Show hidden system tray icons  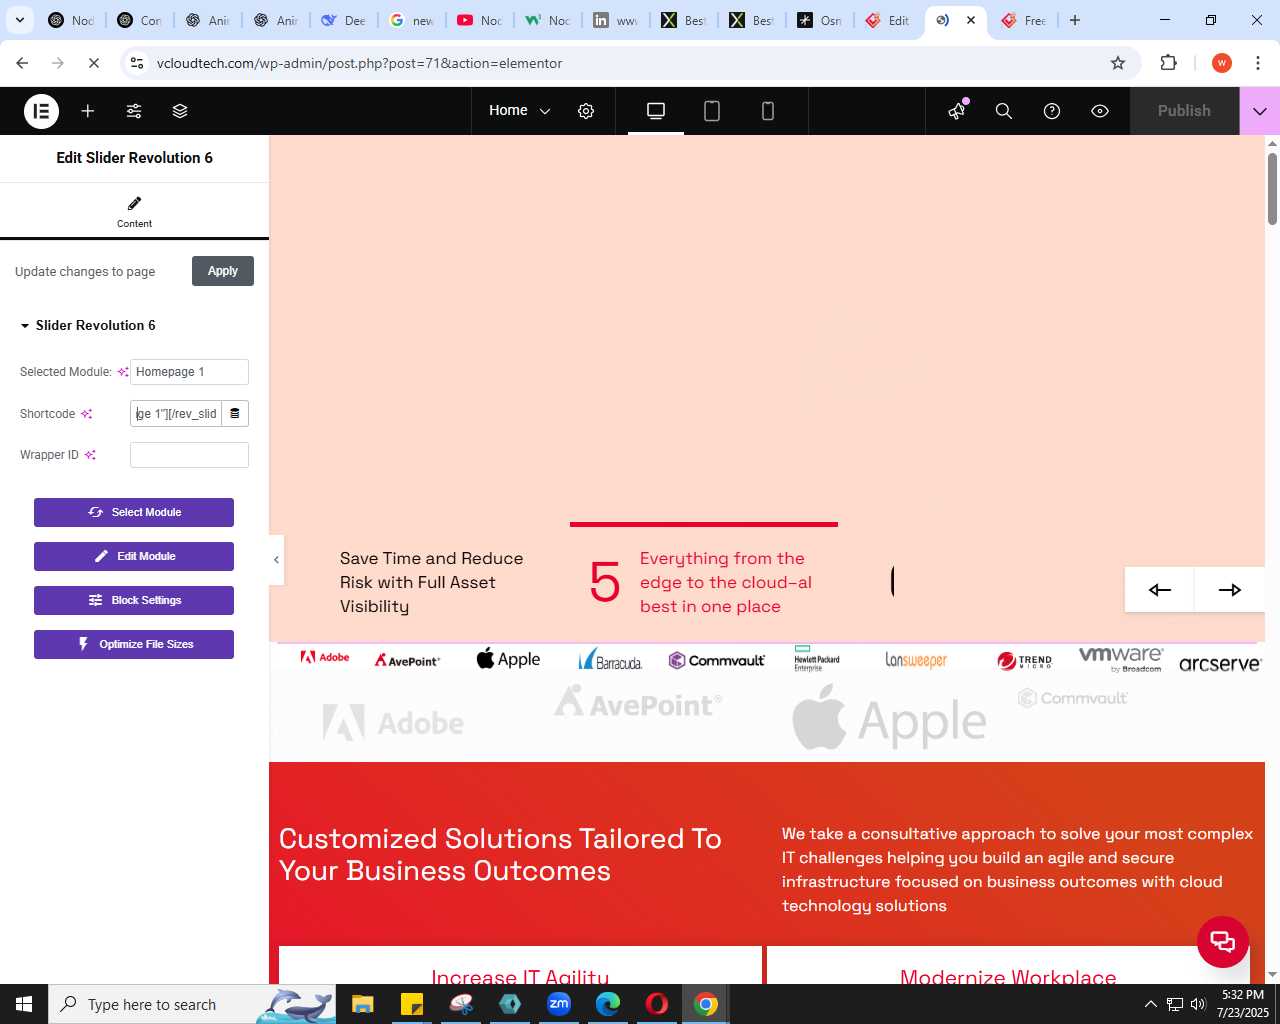tap(1150, 1004)
